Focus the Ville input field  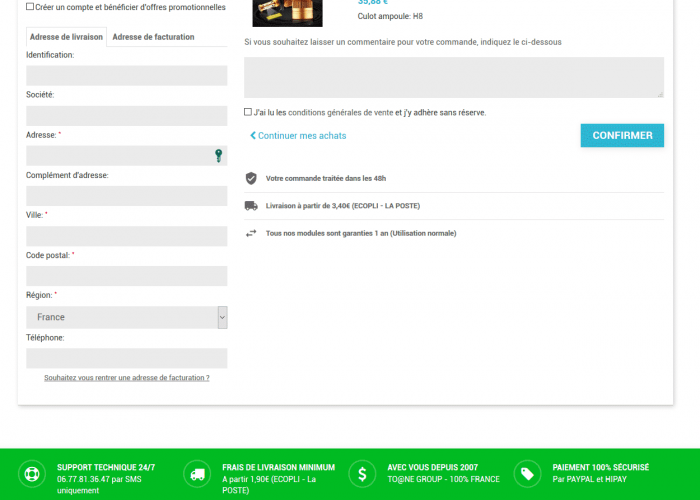126,236
